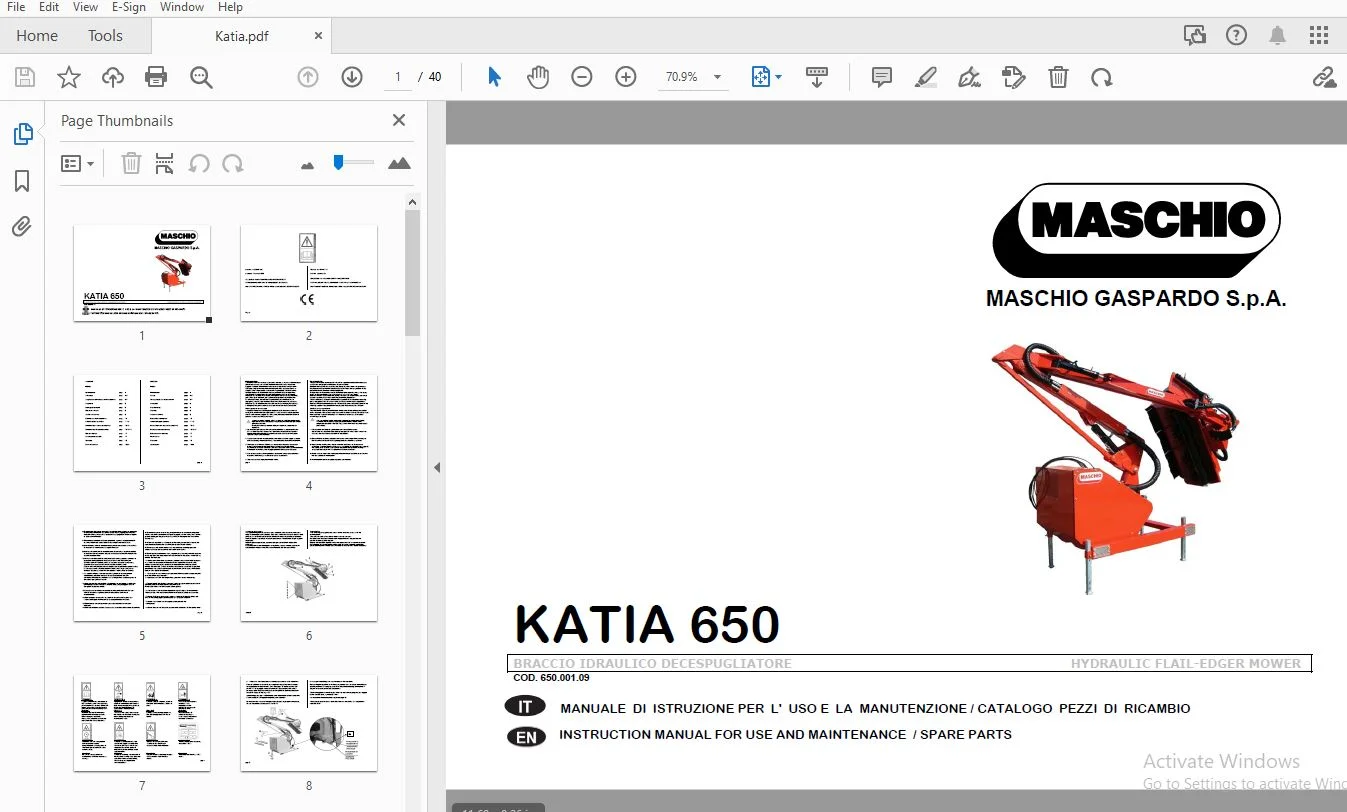This screenshot has height=812, width=1347.
Task: Select page 4 thumbnail
Action: (309, 423)
